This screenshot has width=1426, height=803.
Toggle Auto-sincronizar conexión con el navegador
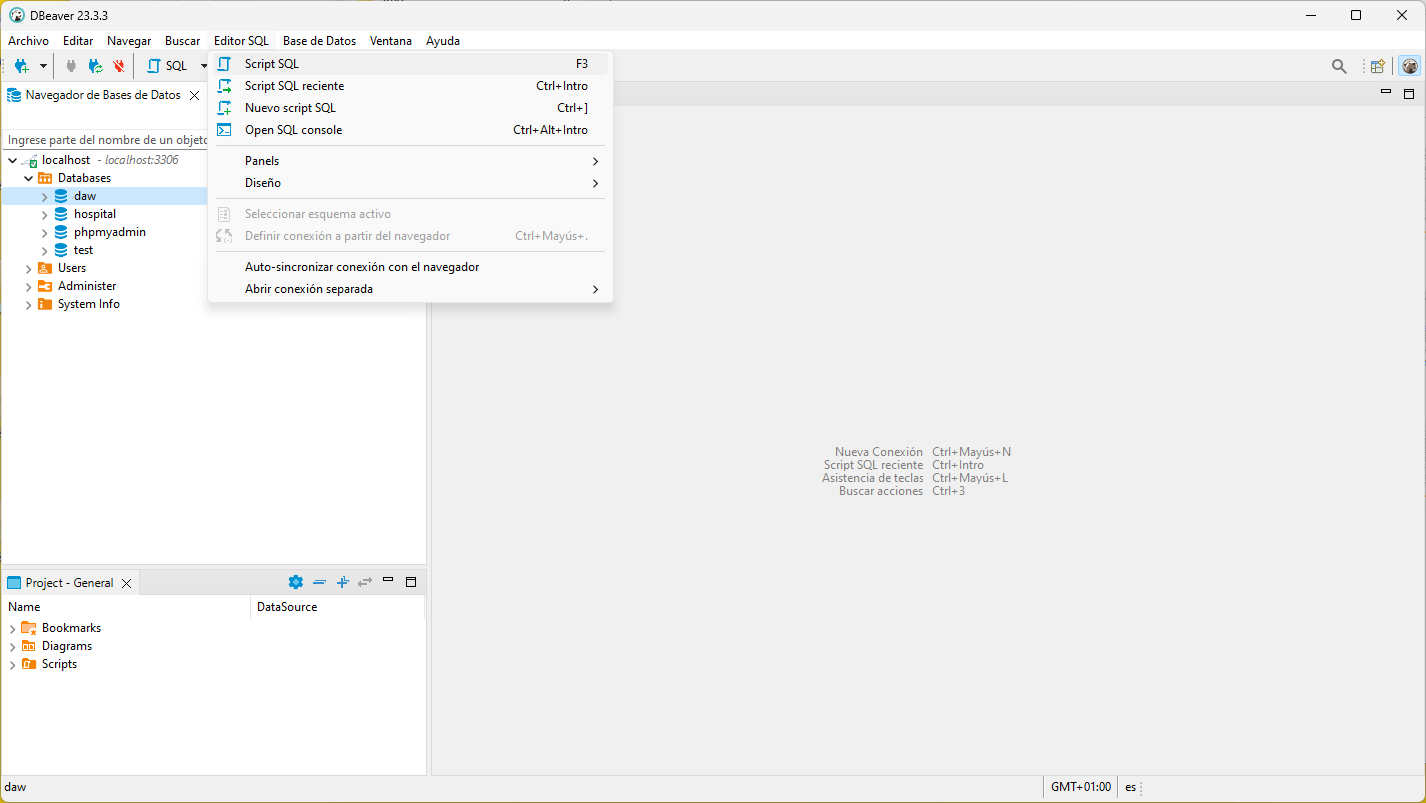(x=361, y=267)
